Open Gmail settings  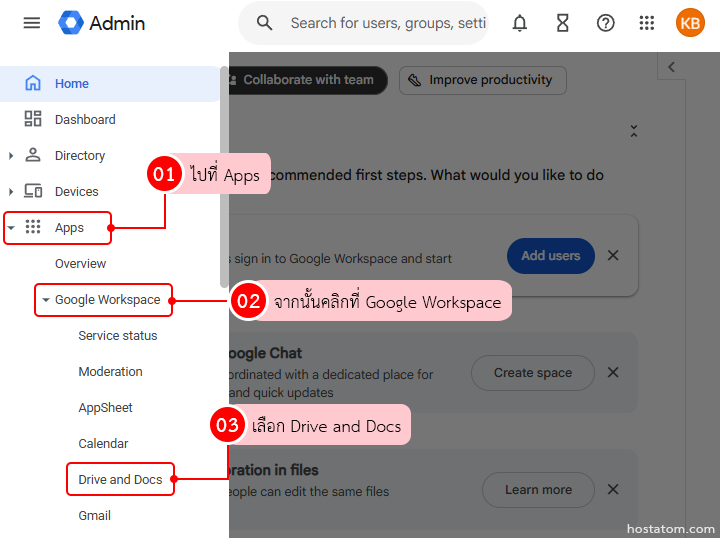coord(95,516)
